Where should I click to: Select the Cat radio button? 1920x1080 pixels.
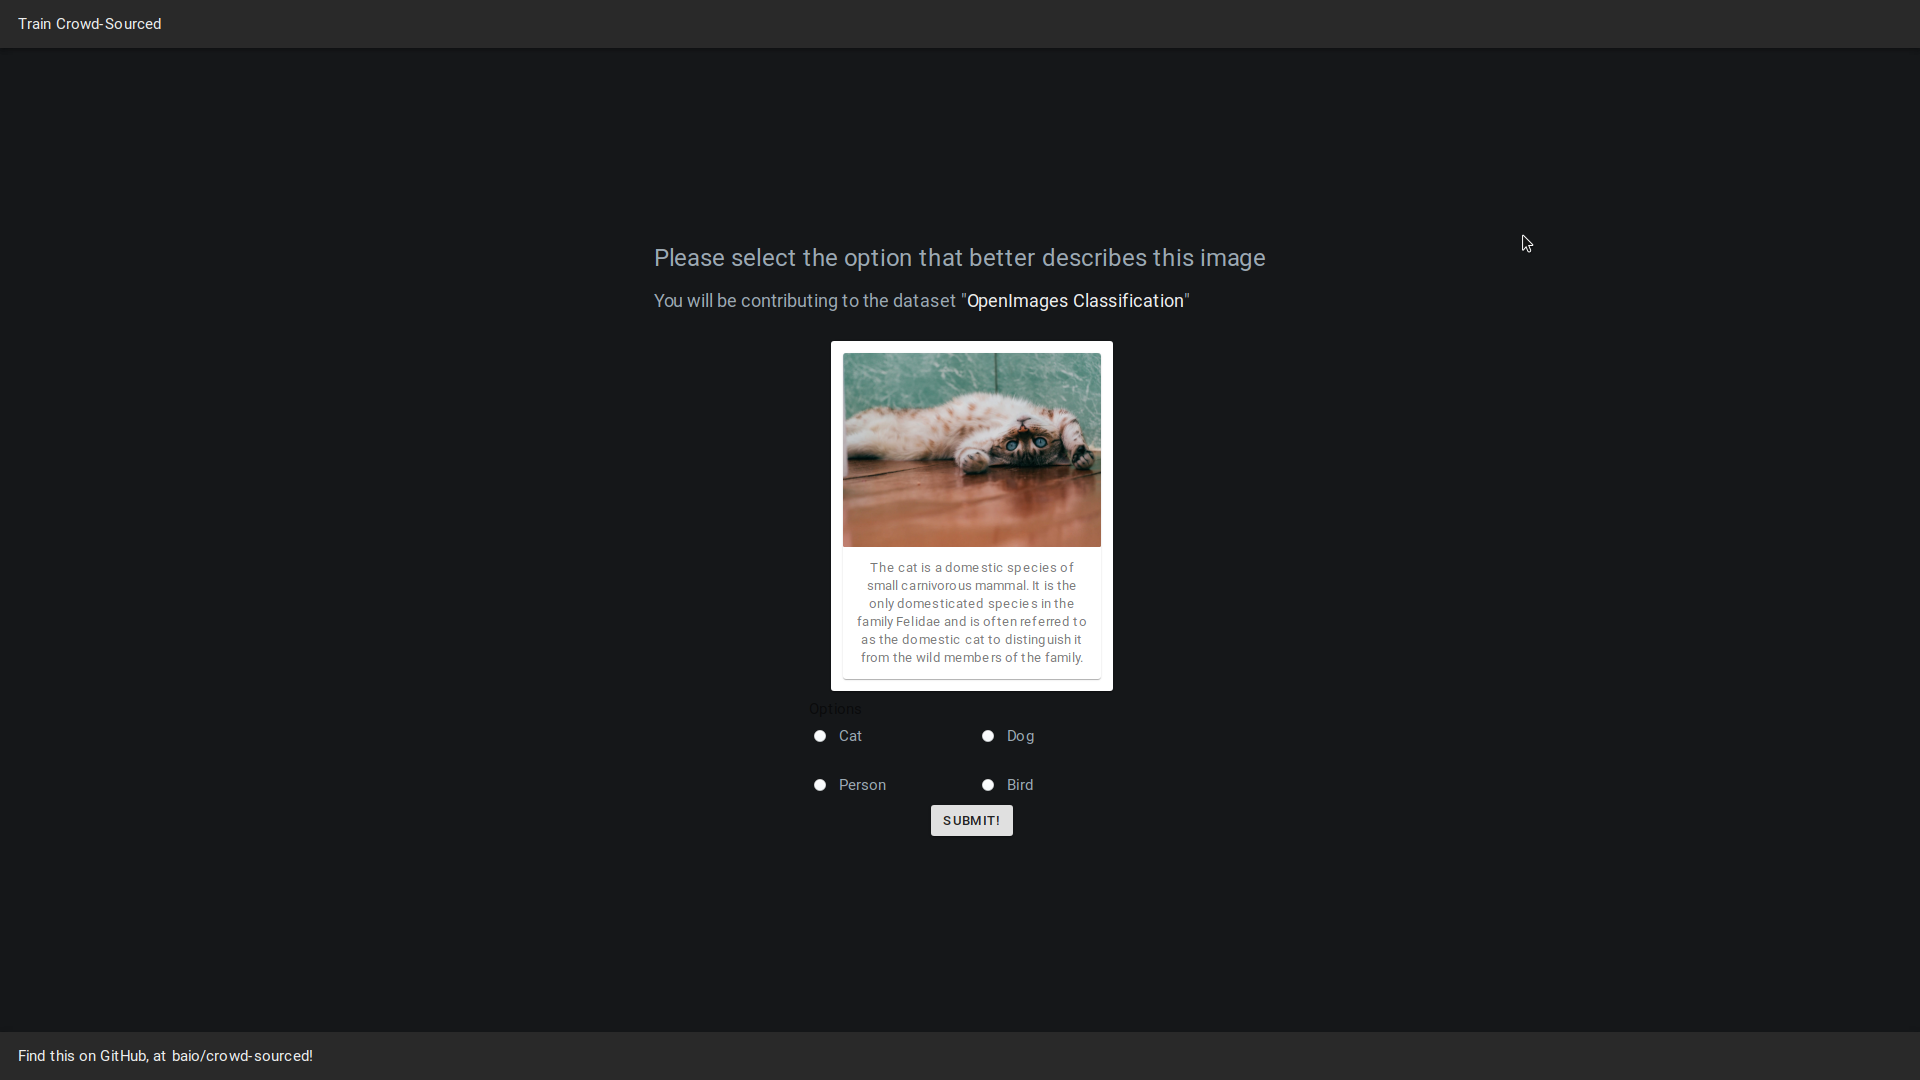click(820, 736)
